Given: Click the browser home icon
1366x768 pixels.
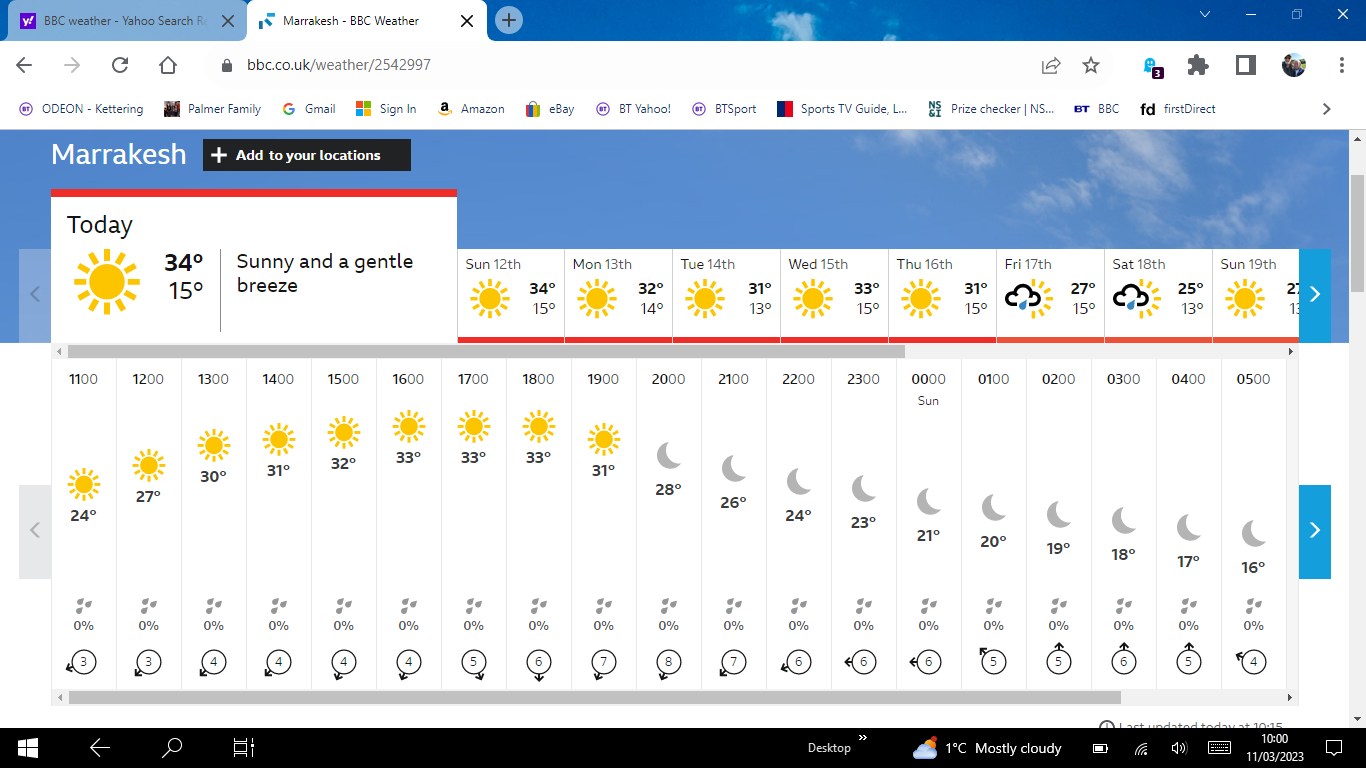Looking at the screenshot, I should coord(168,65).
